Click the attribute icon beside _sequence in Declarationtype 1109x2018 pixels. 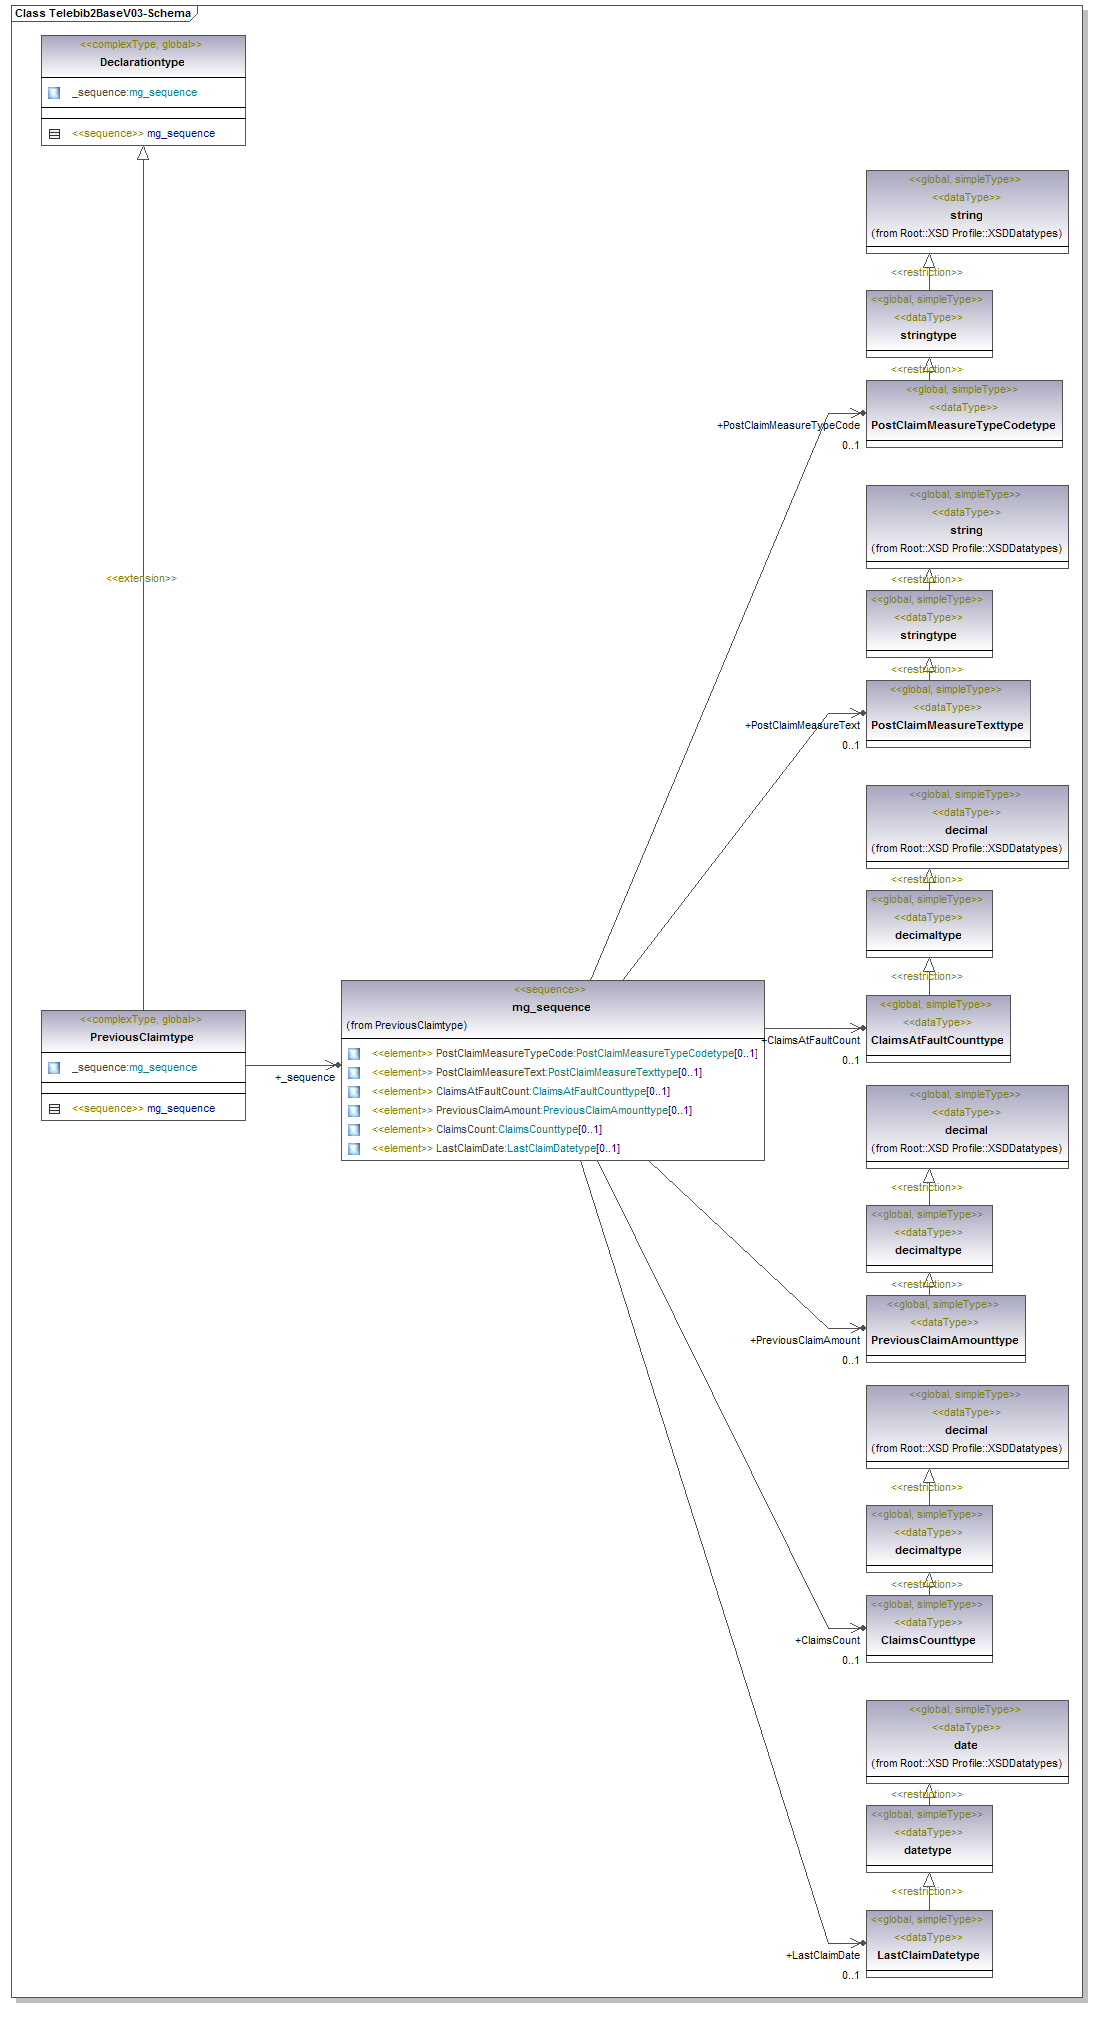54,93
